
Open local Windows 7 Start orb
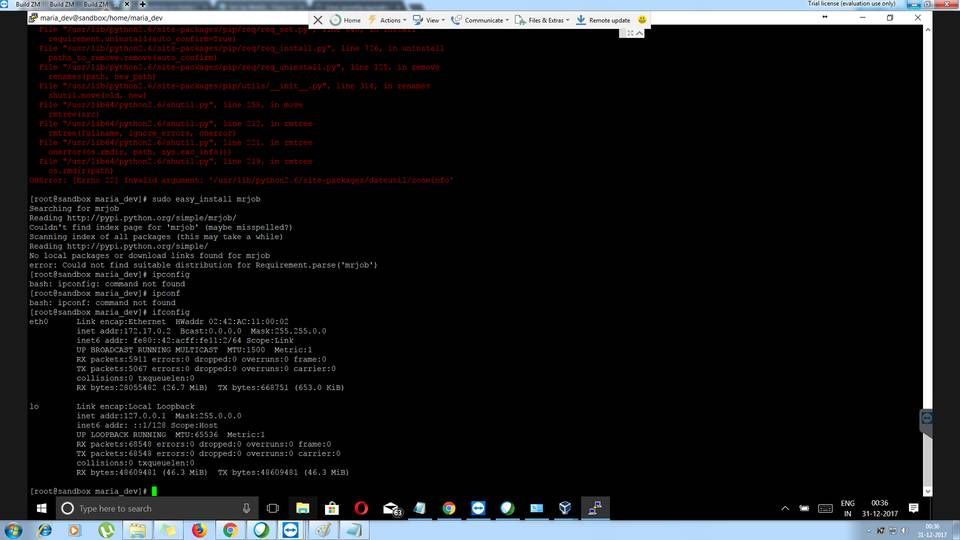13,530
